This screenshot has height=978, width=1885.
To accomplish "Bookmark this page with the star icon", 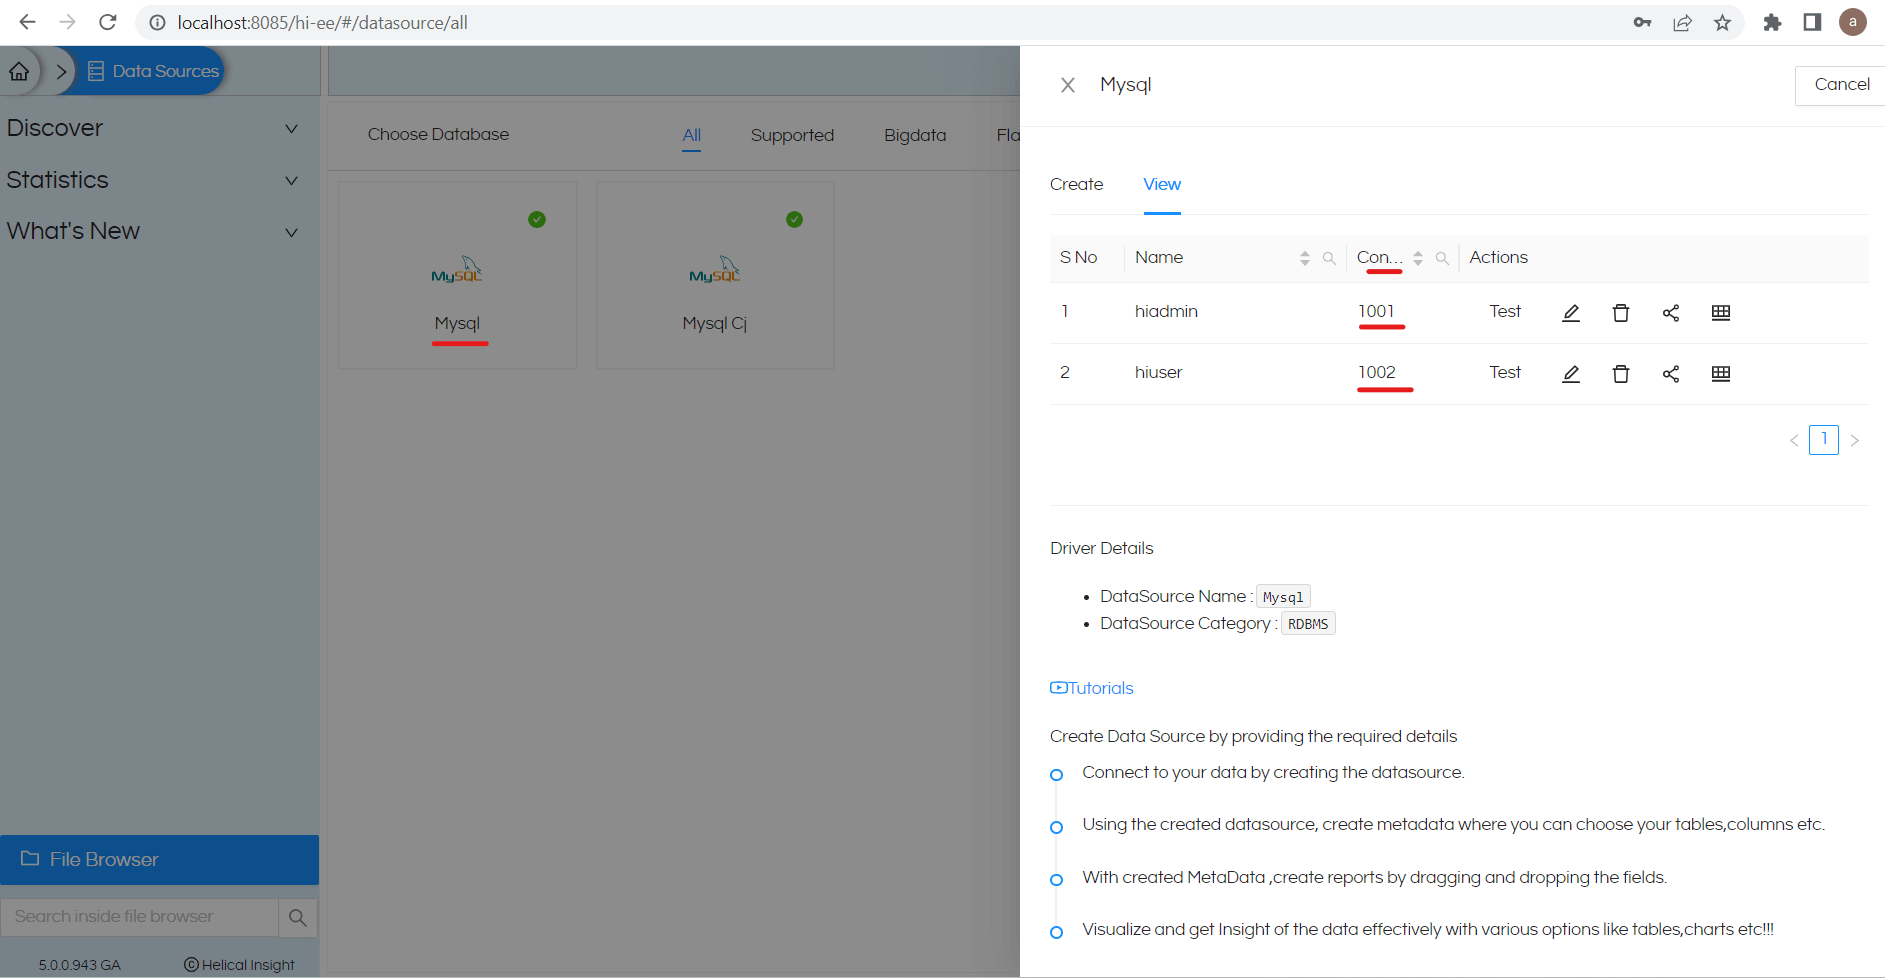I will coord(1722,22).
